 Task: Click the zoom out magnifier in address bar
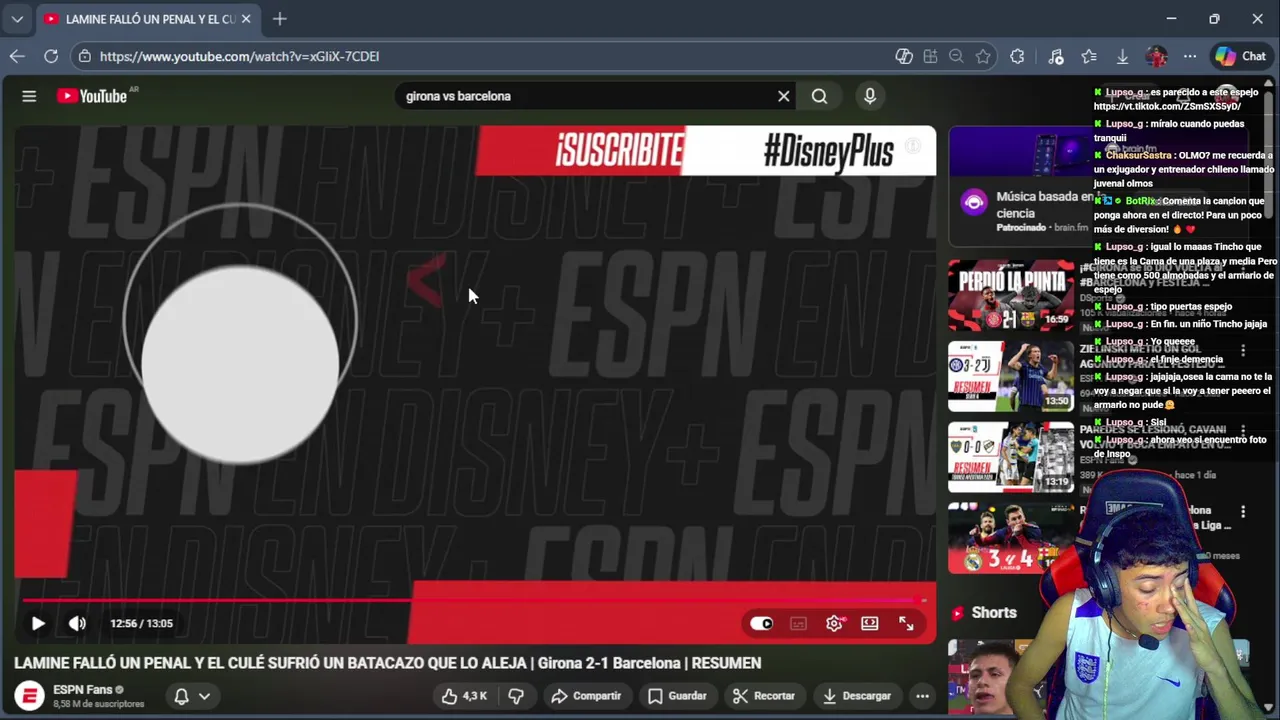(956, 57)
